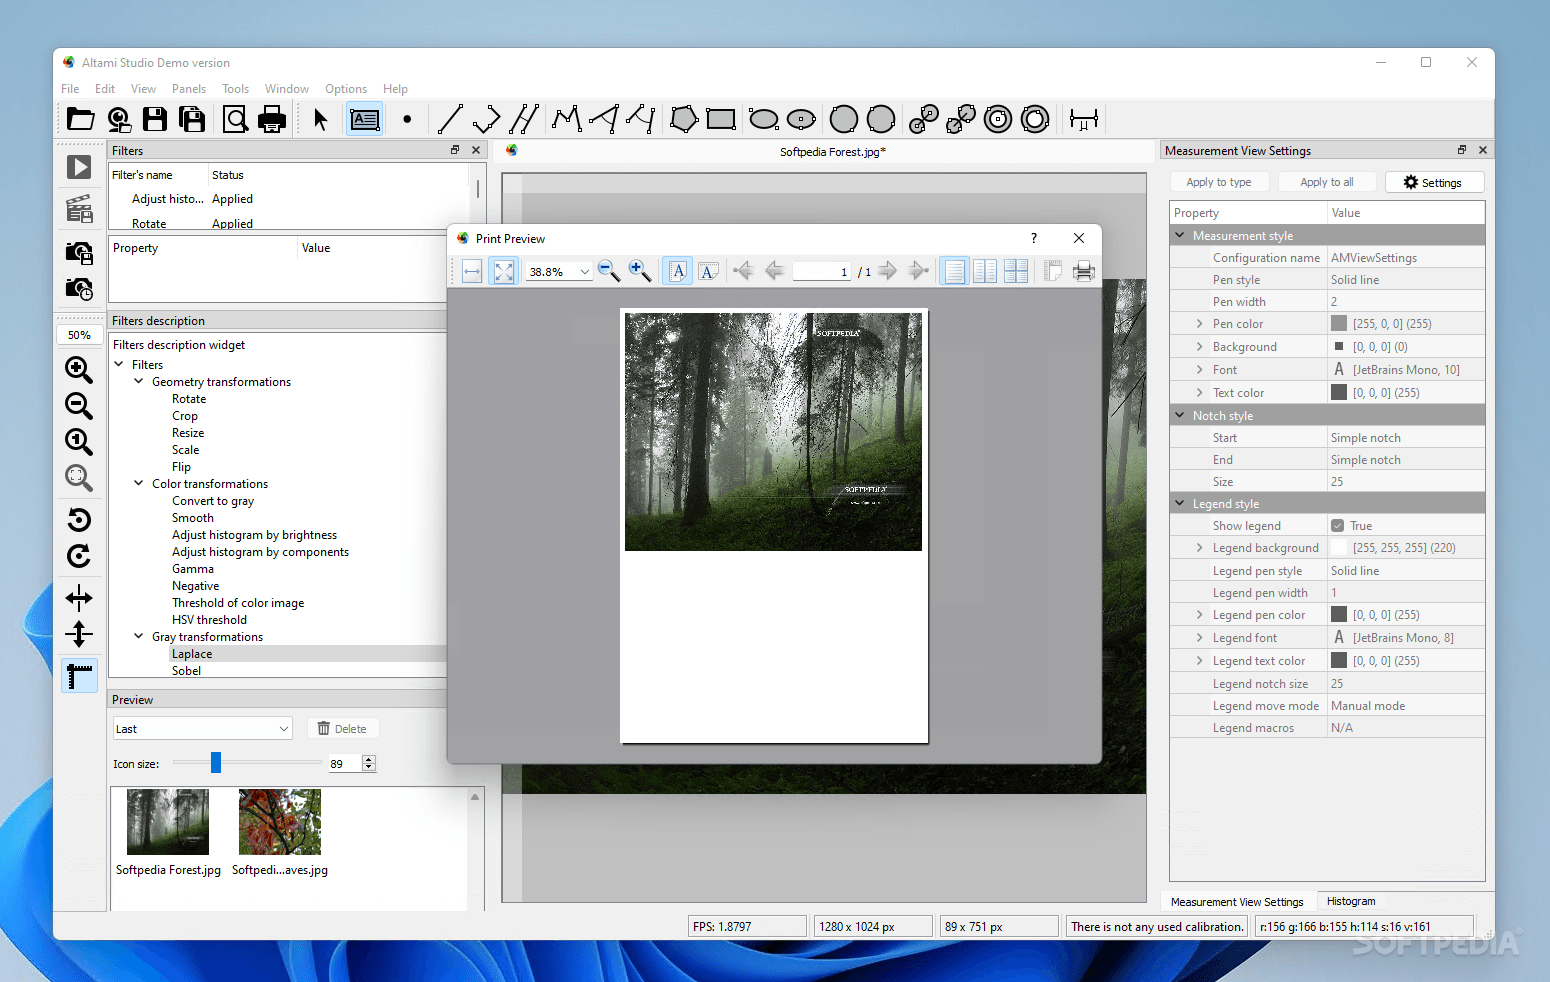Open the File menu
This screenshot has height=982, width=1550.
coord(70,89)
